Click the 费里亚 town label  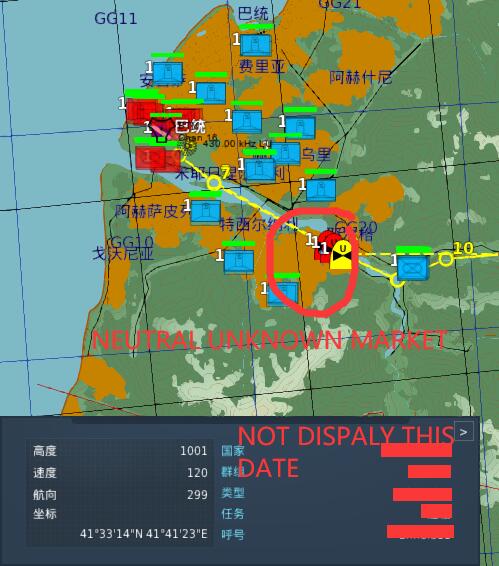(x=262, y=66)
